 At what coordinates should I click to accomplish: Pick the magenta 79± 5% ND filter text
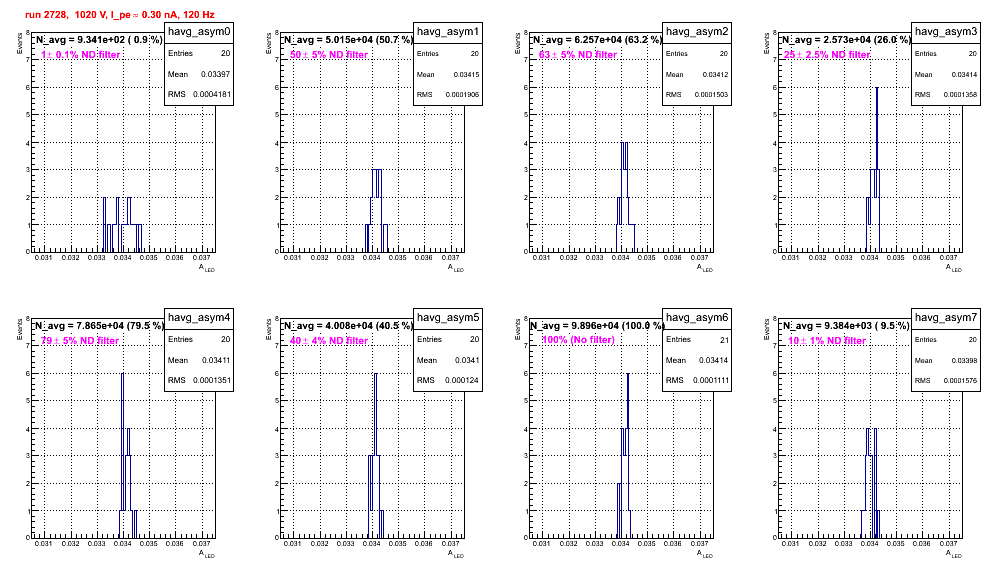[80, 341]
